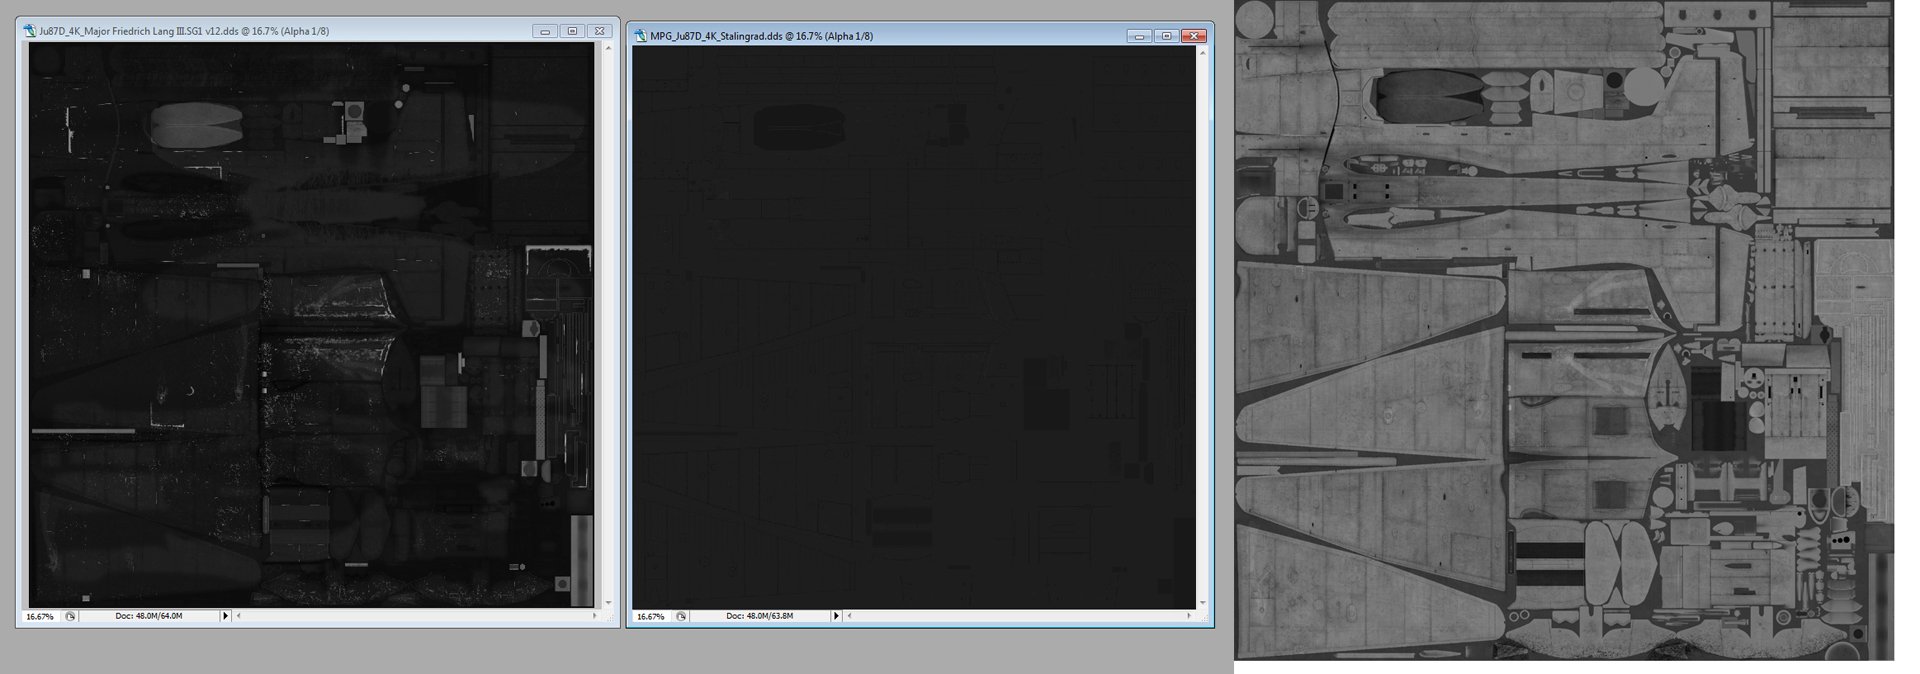Click the horizontal scrollbar left arrow in the Stalingrad window

pos(849,616)
